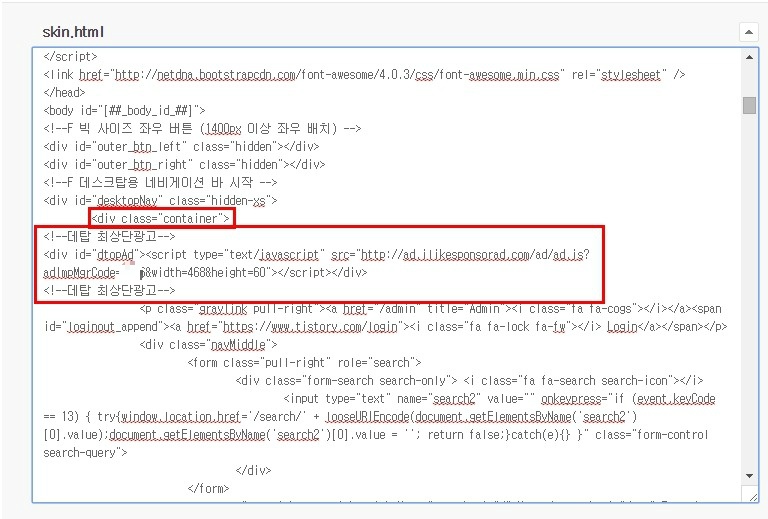Click the font-awesome link href line
The image size is (768, 519).
364,74
